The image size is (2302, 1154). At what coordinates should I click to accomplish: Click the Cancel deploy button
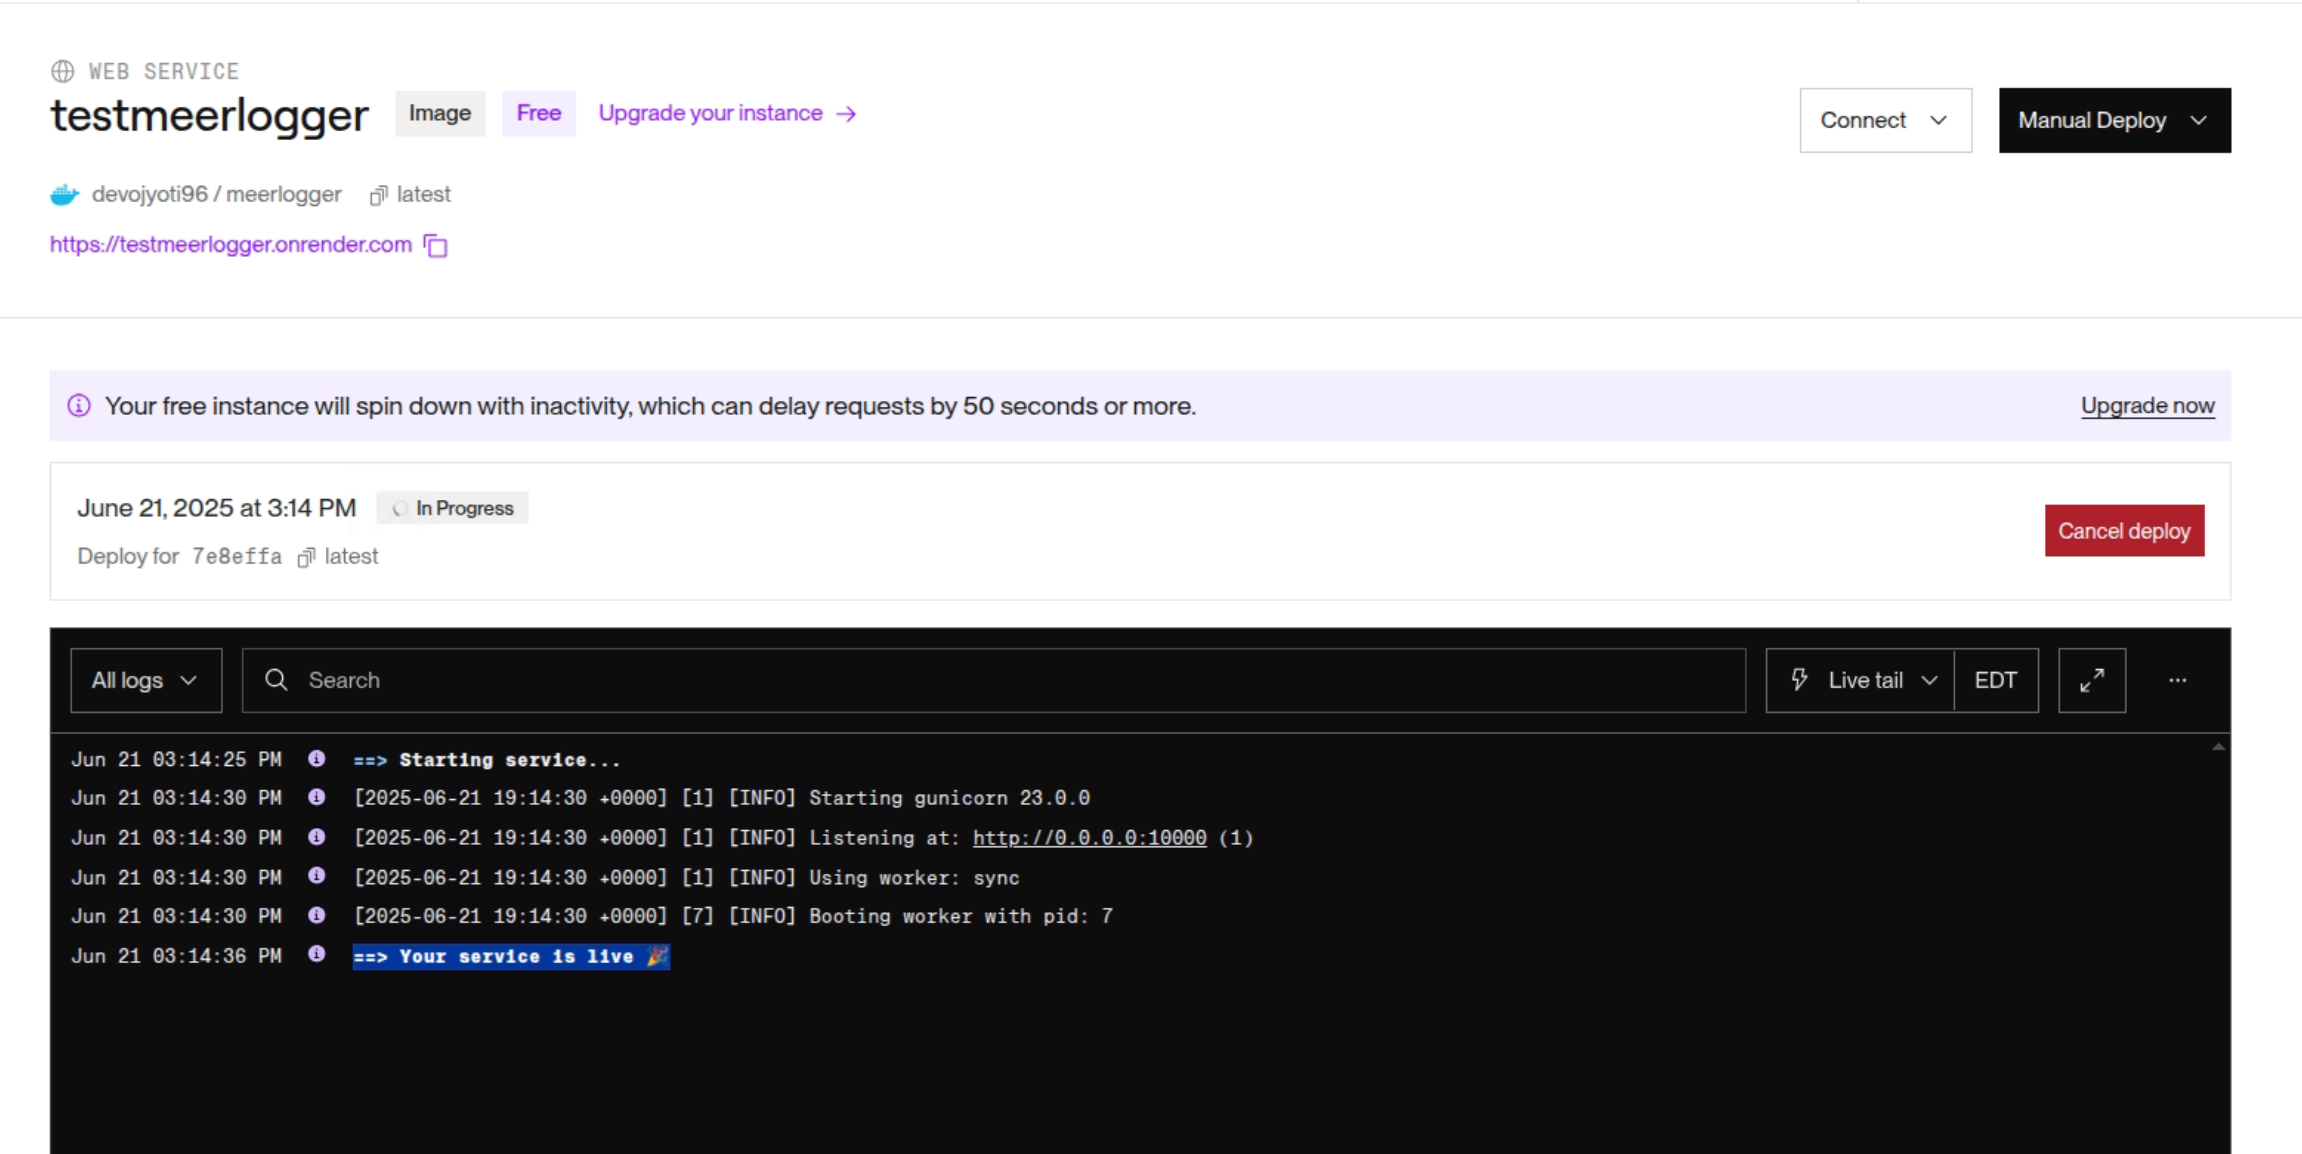pyautogui.click(x=2125, y=531)
